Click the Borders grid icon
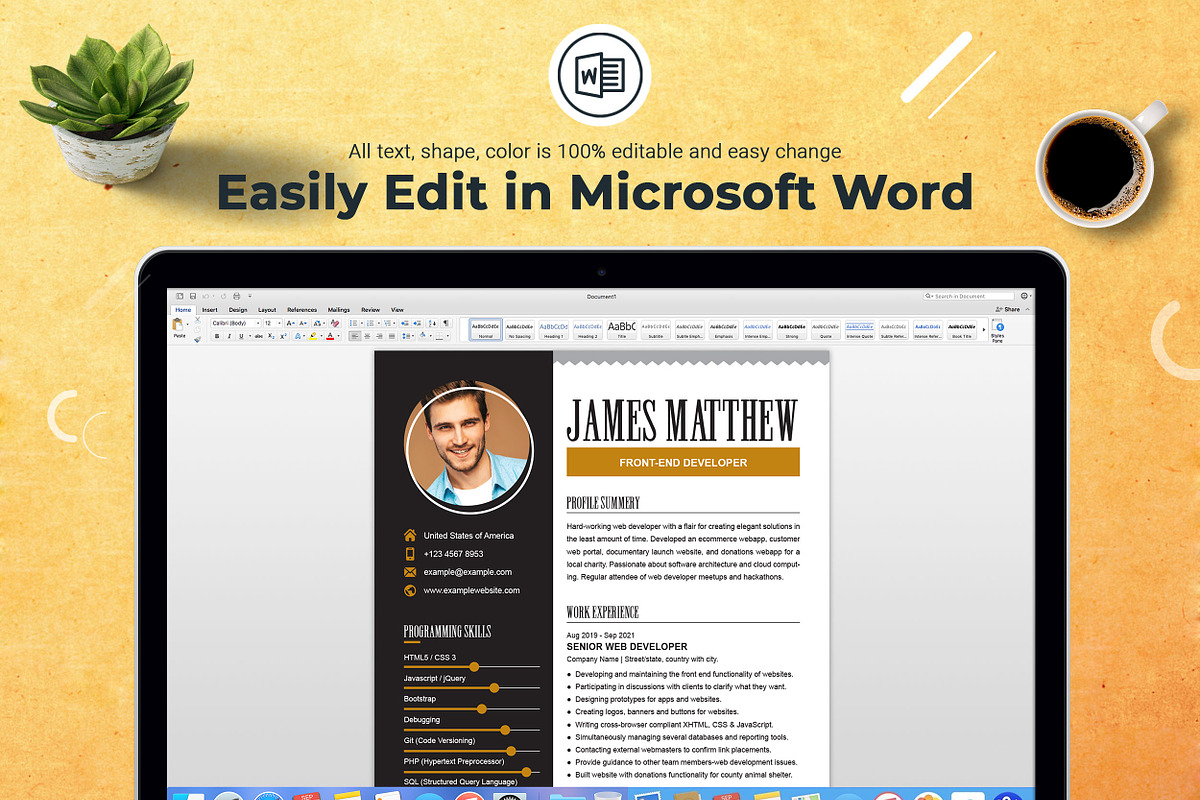Screen dimensions: 1200x800 [x=439, y=336]
